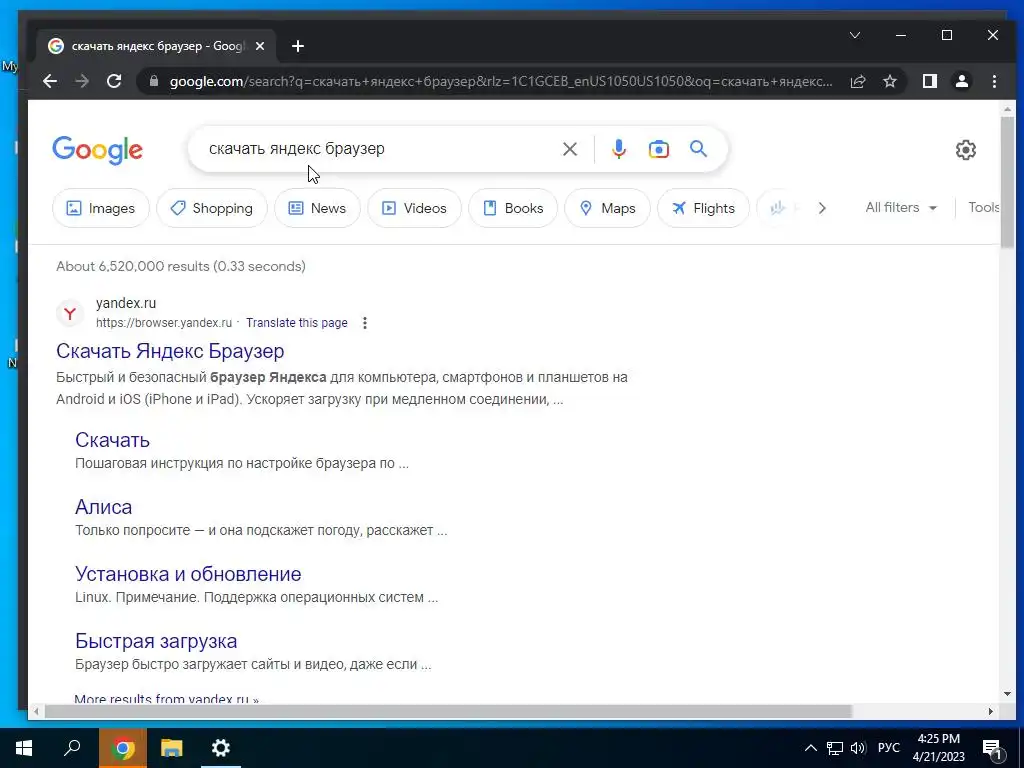
Task: Click Translate this page link
Action: click(x=296, y=323)
